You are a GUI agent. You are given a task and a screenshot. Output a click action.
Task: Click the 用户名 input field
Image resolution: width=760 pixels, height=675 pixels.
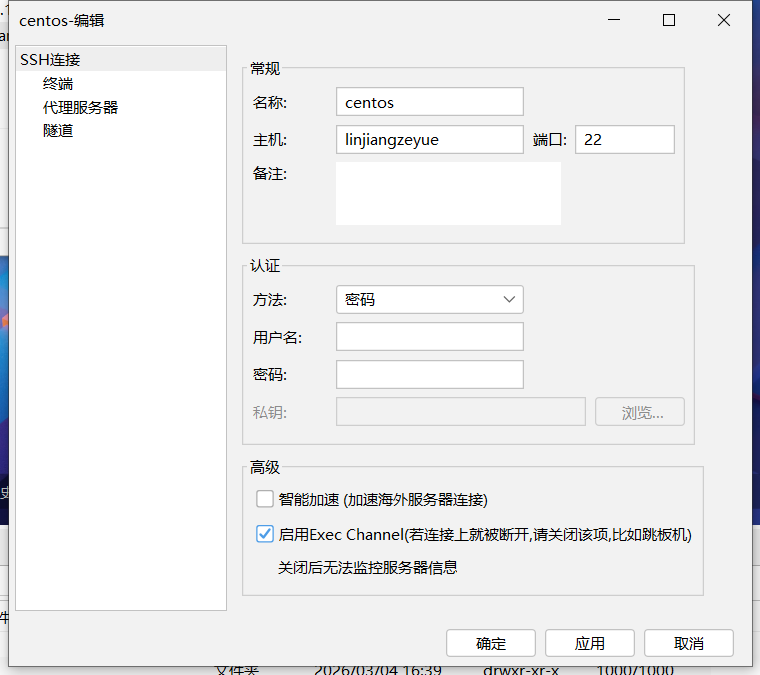(430, 337)
